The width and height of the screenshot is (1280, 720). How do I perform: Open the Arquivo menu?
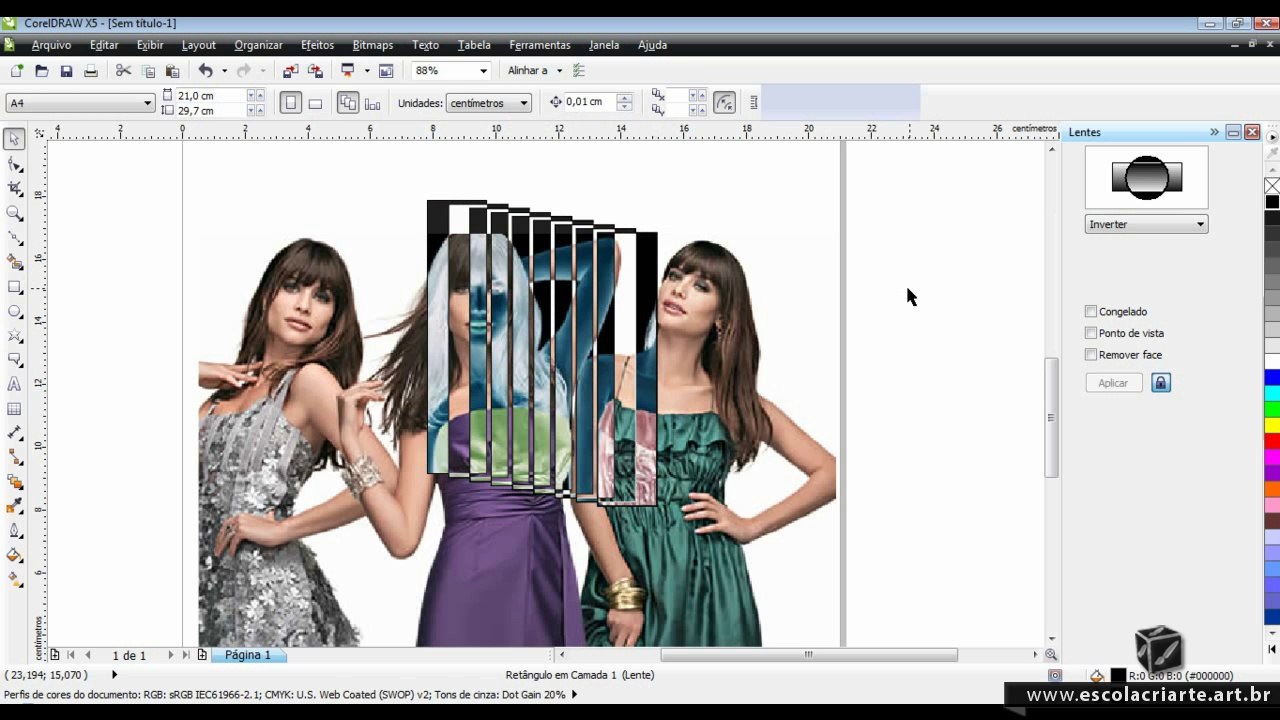[51, 45]
